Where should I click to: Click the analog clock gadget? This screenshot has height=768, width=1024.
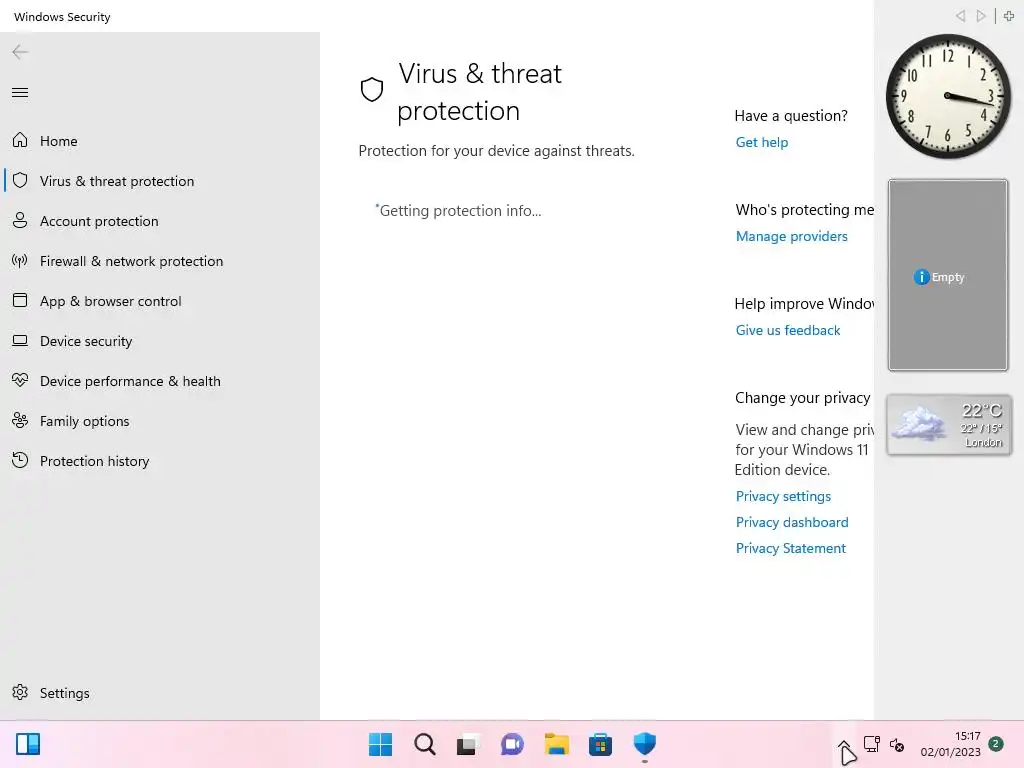coord(948,96)
